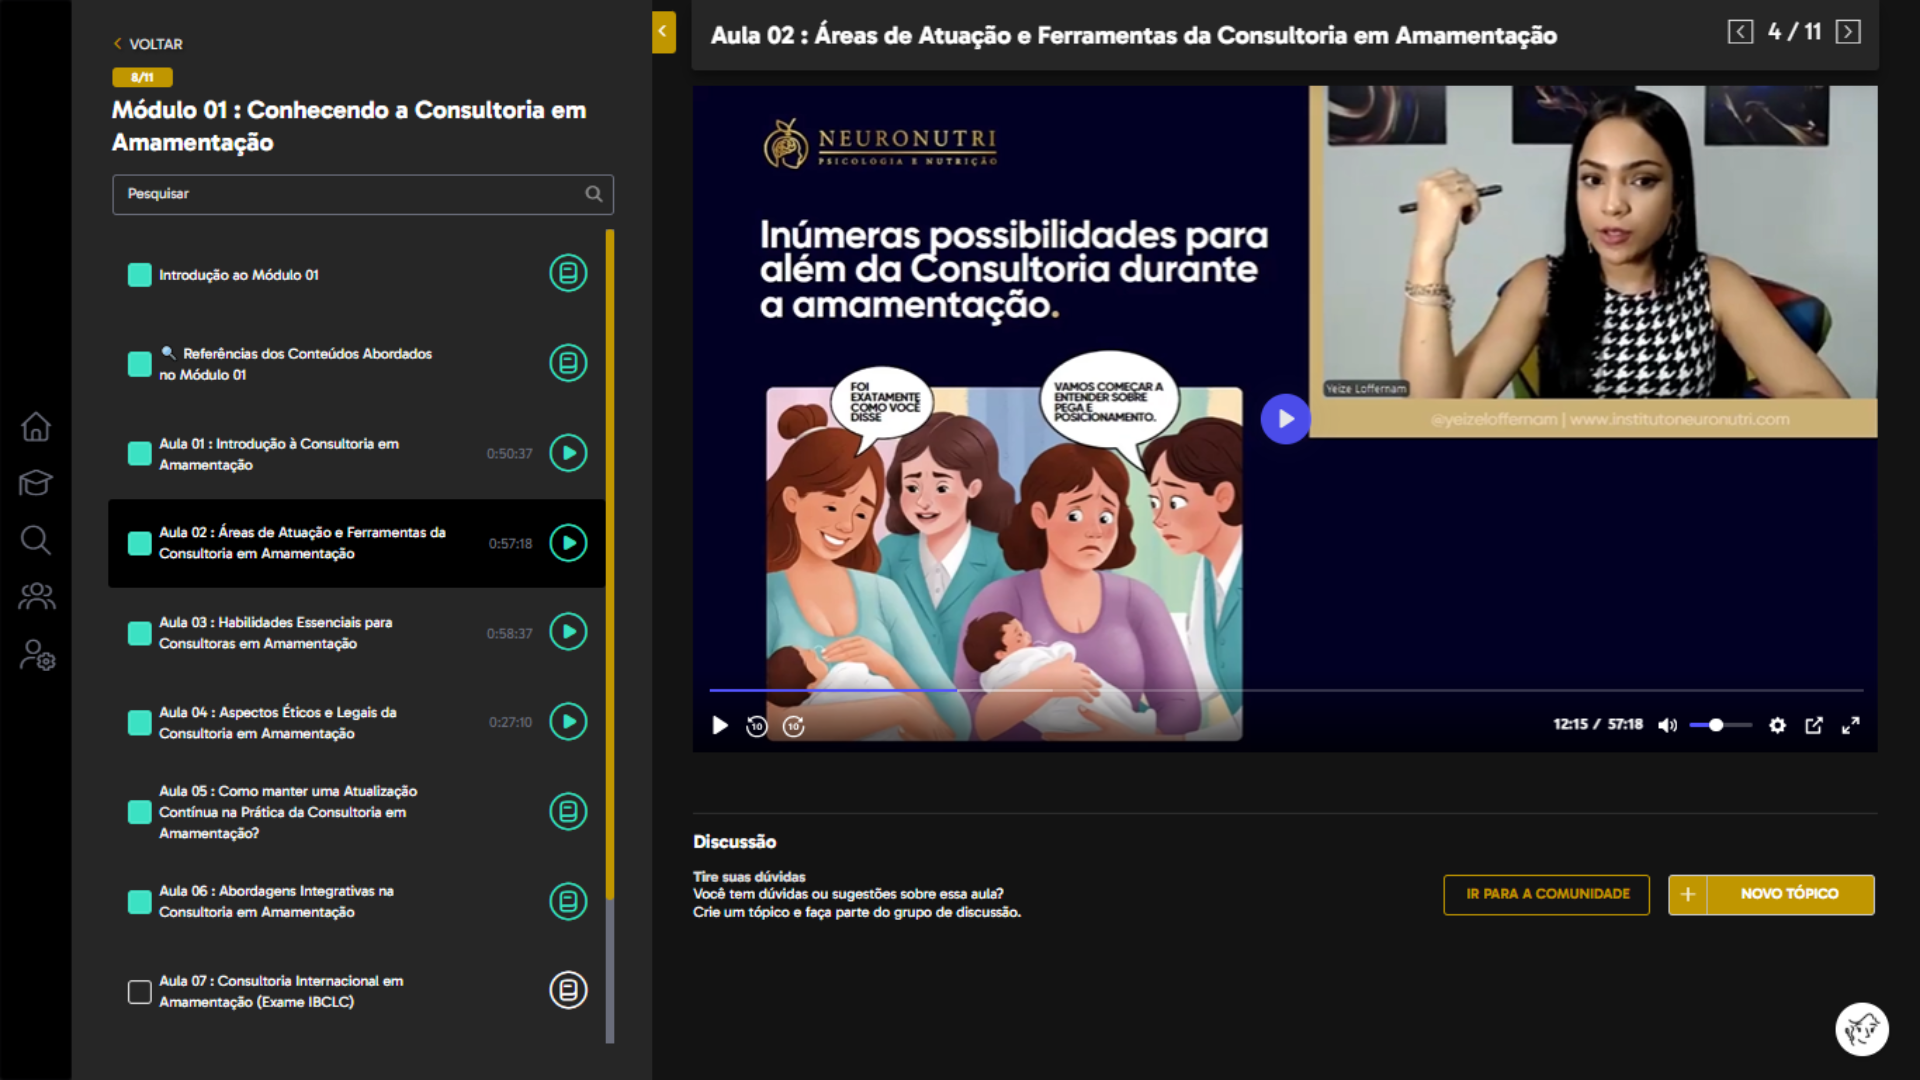The image size is (1920, 1080).
Task: Open the account settings icon
Action: point(36,657)
